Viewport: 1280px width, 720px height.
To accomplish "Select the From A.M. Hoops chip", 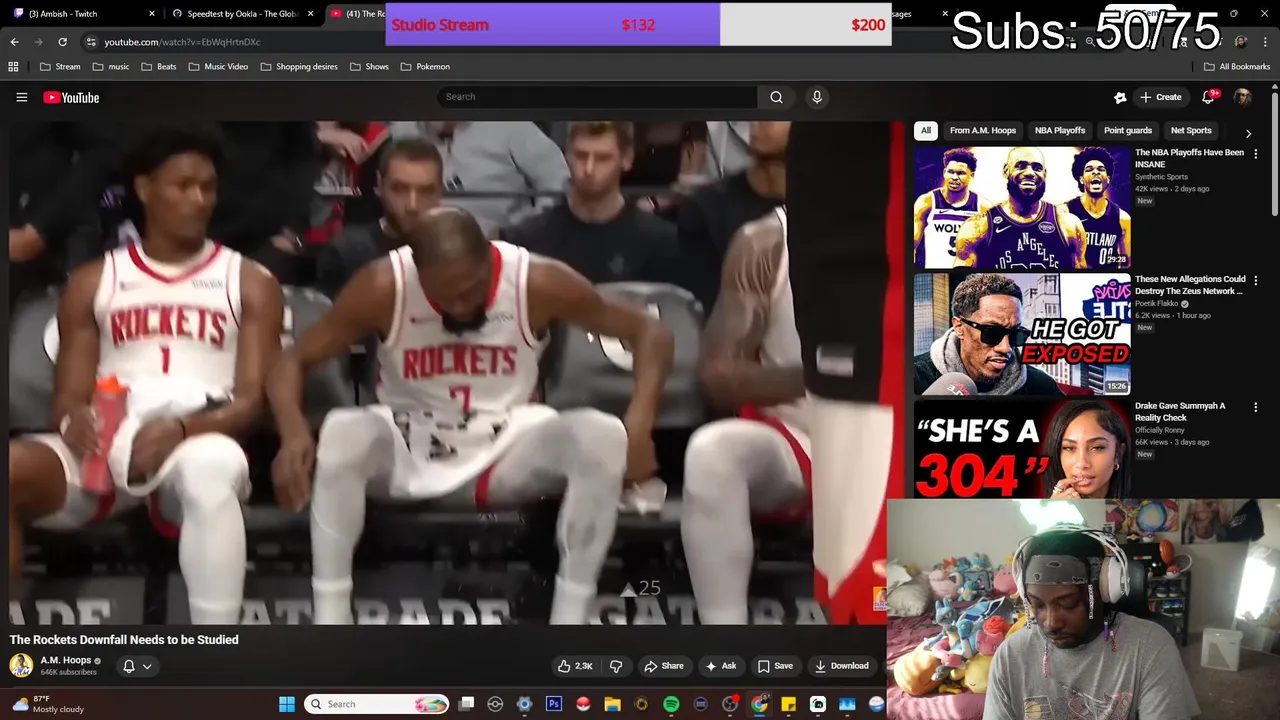I will click(983, 131).
